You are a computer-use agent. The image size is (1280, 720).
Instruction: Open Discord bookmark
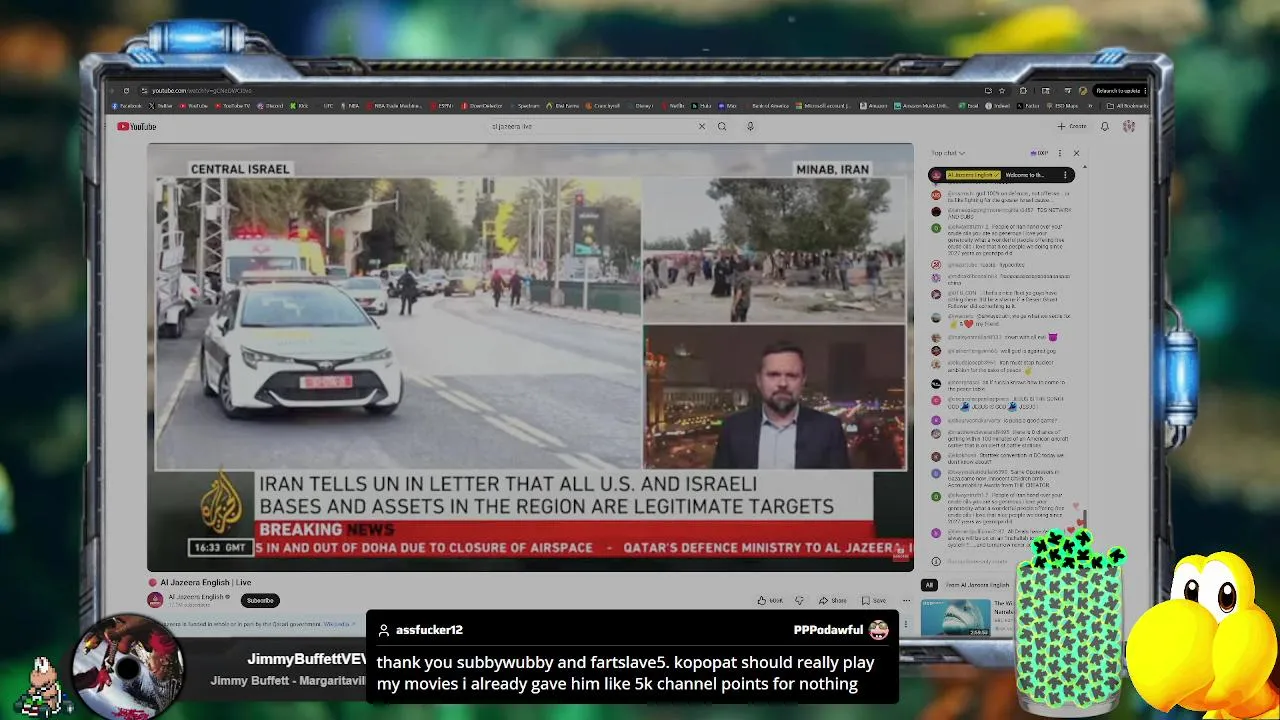point(270,106)
